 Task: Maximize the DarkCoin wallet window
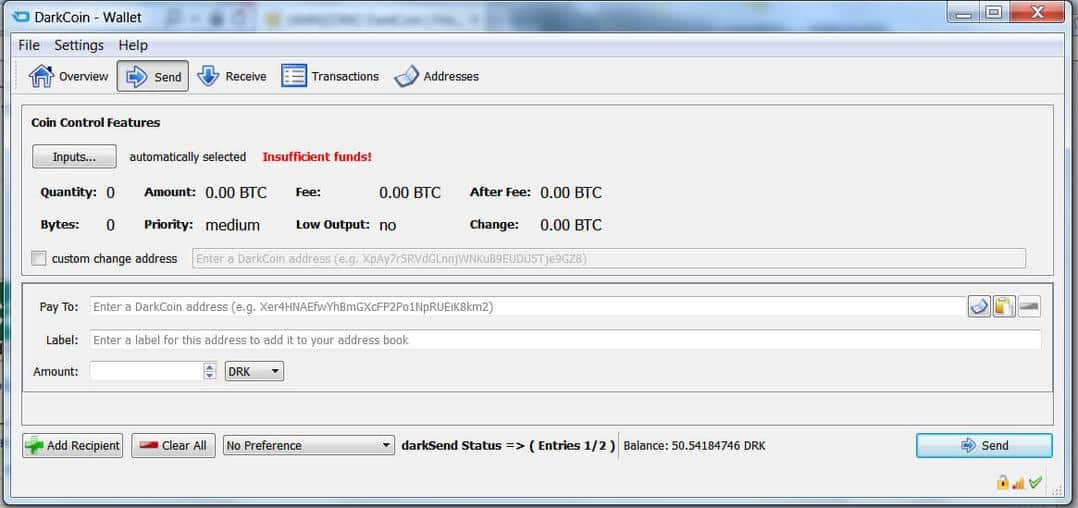click(x=993, y=12)
